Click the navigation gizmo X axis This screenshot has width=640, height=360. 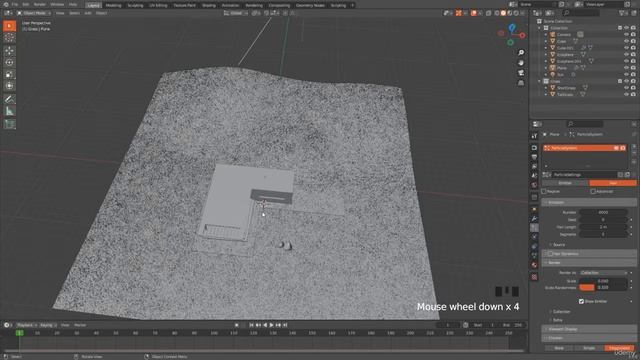(522, 36)
